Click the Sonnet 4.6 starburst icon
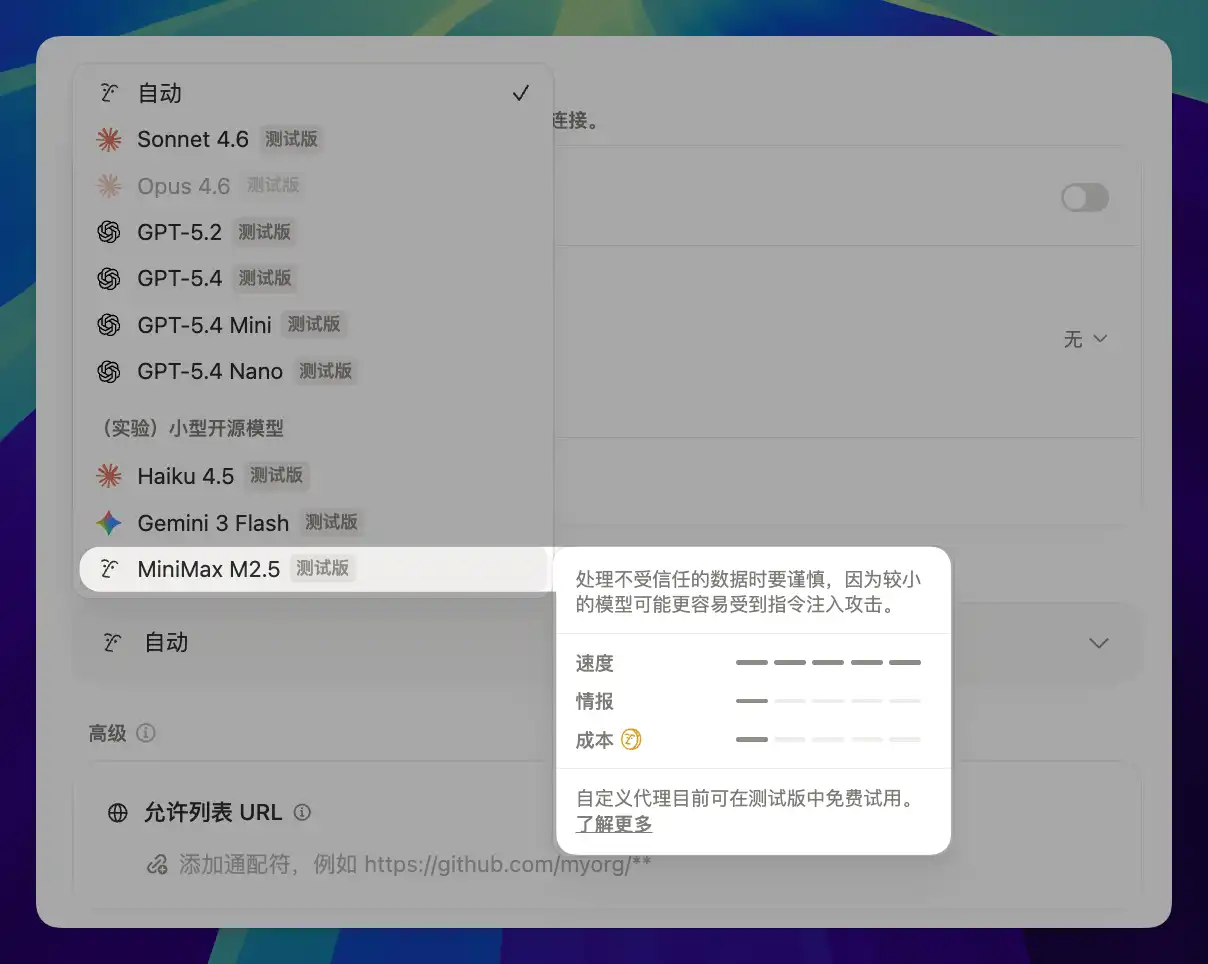Viewport: 1208px width, 964px height. coord(109,140)
